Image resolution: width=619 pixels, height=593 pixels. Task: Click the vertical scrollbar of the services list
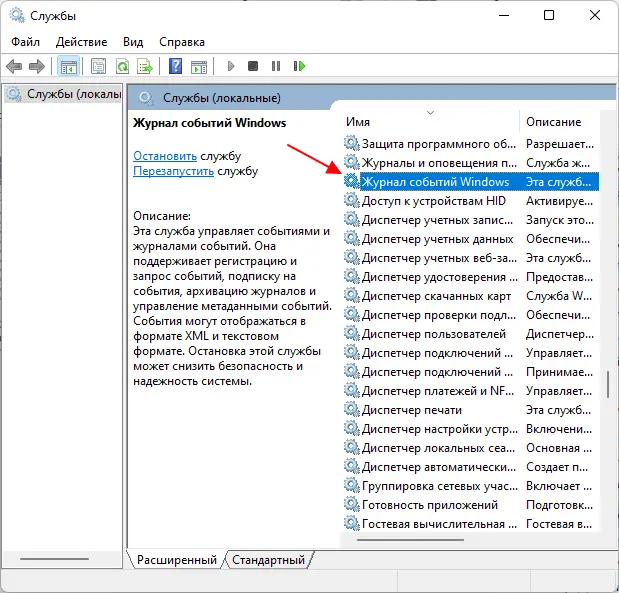(x=606, y=384)
